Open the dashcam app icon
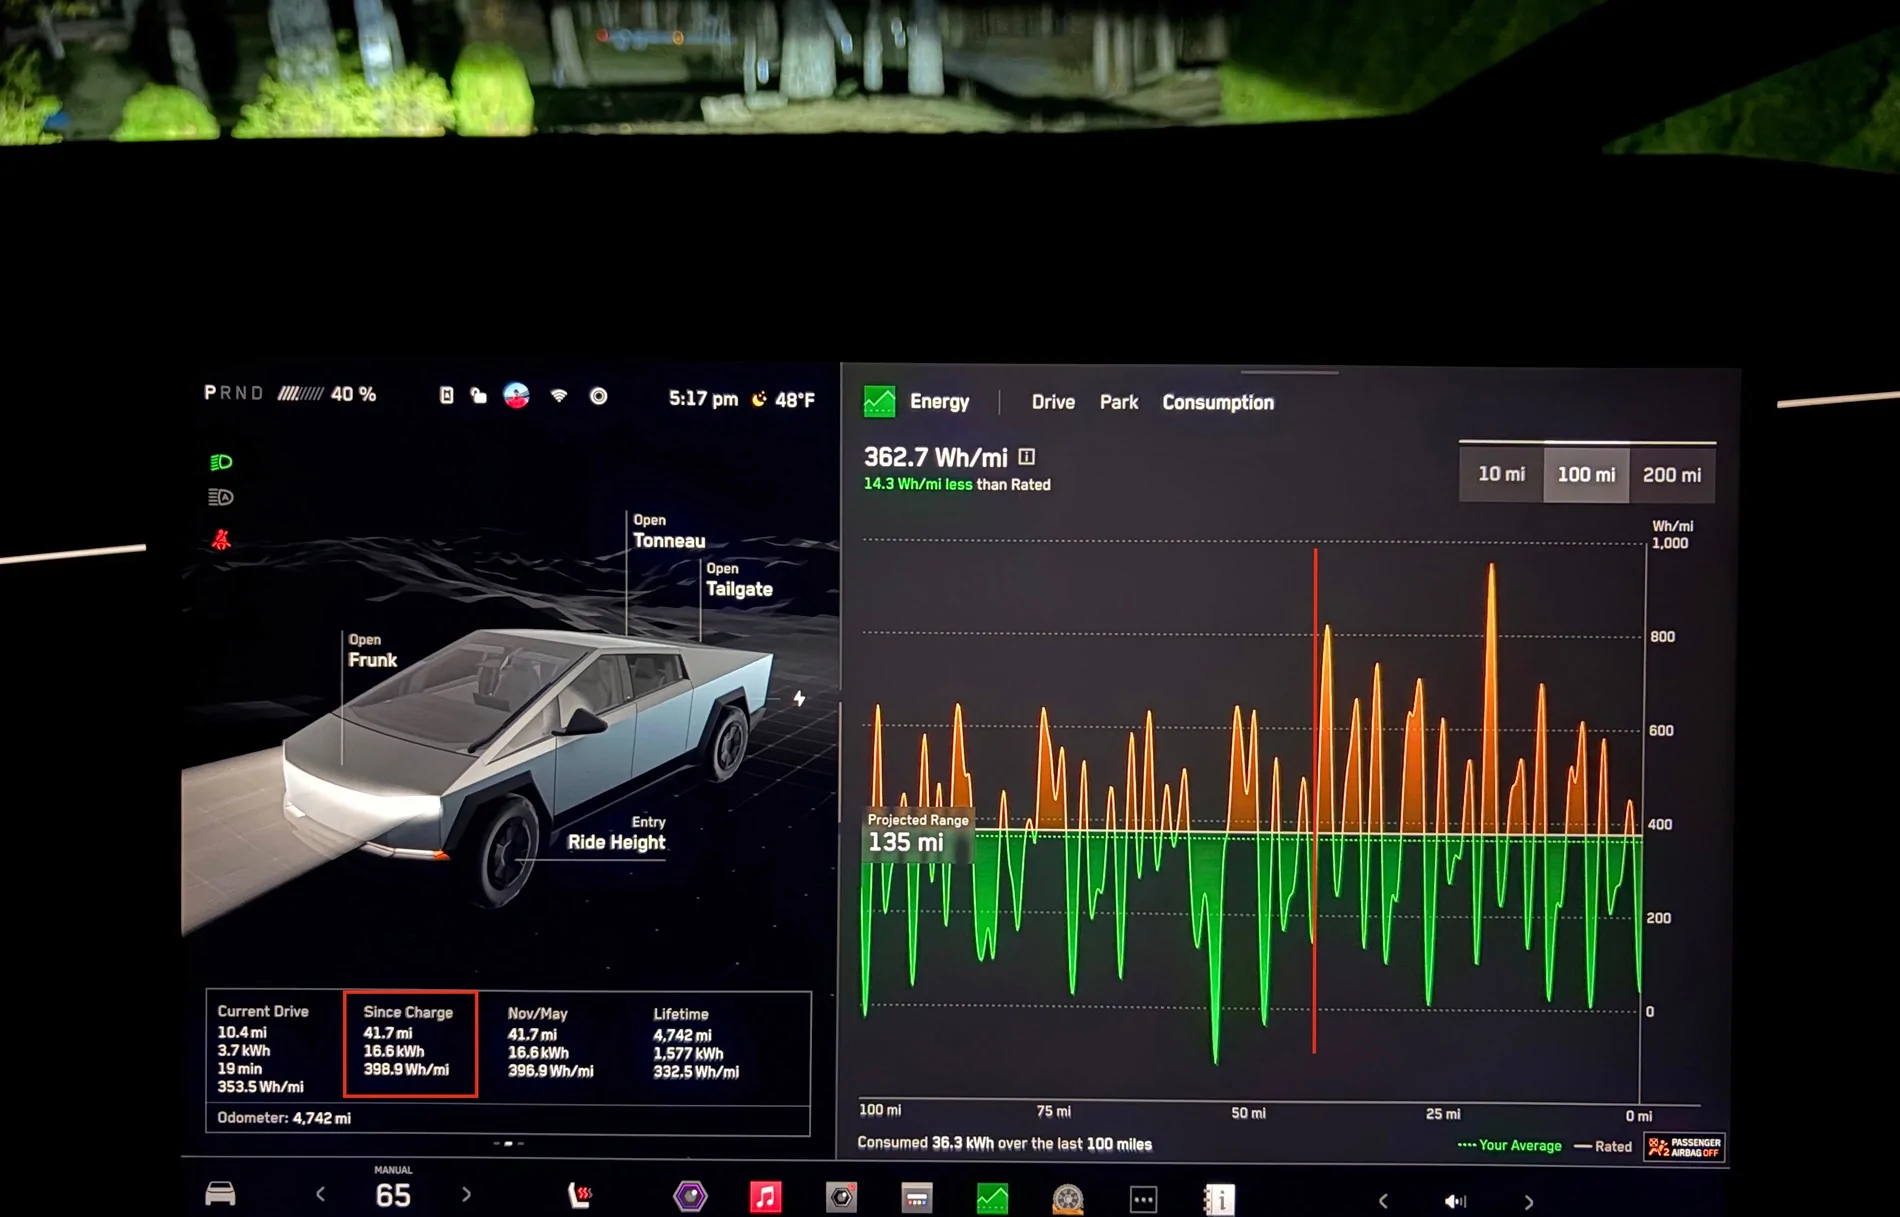The width and height of the screenshot is (1900, 1217). pyautogui.click(x=841, y=1197)
